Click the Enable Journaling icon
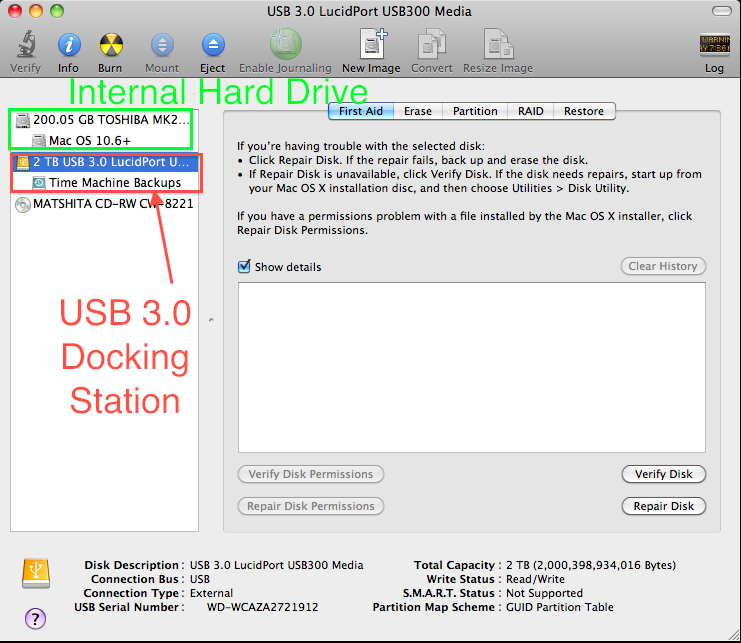 pyautogui.click(x=285, y=44)
